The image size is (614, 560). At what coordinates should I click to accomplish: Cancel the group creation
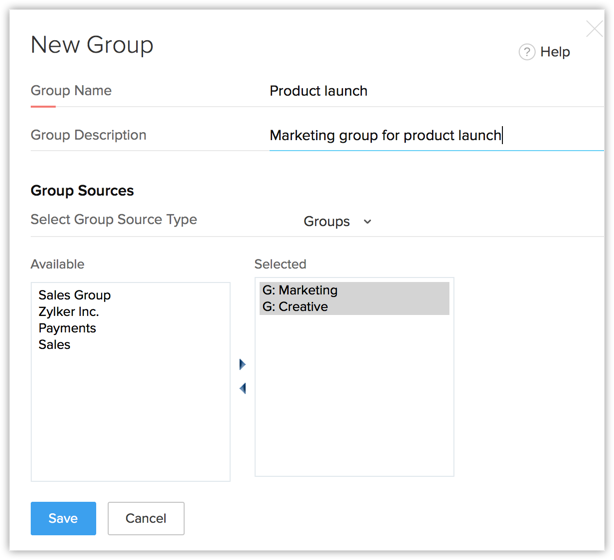(146, 518)
